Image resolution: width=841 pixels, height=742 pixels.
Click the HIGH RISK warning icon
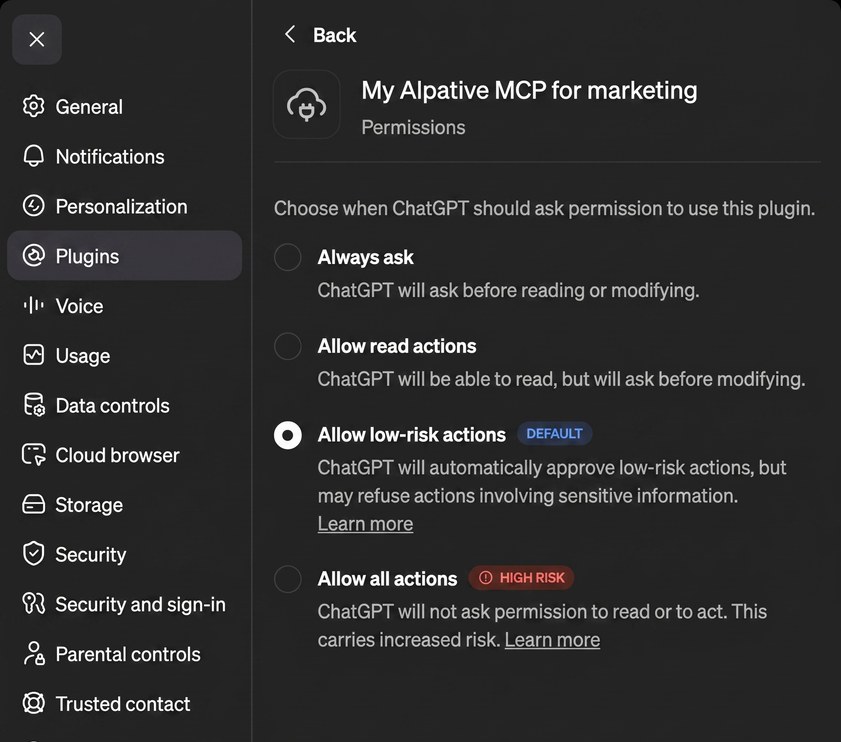pos(485,578)
